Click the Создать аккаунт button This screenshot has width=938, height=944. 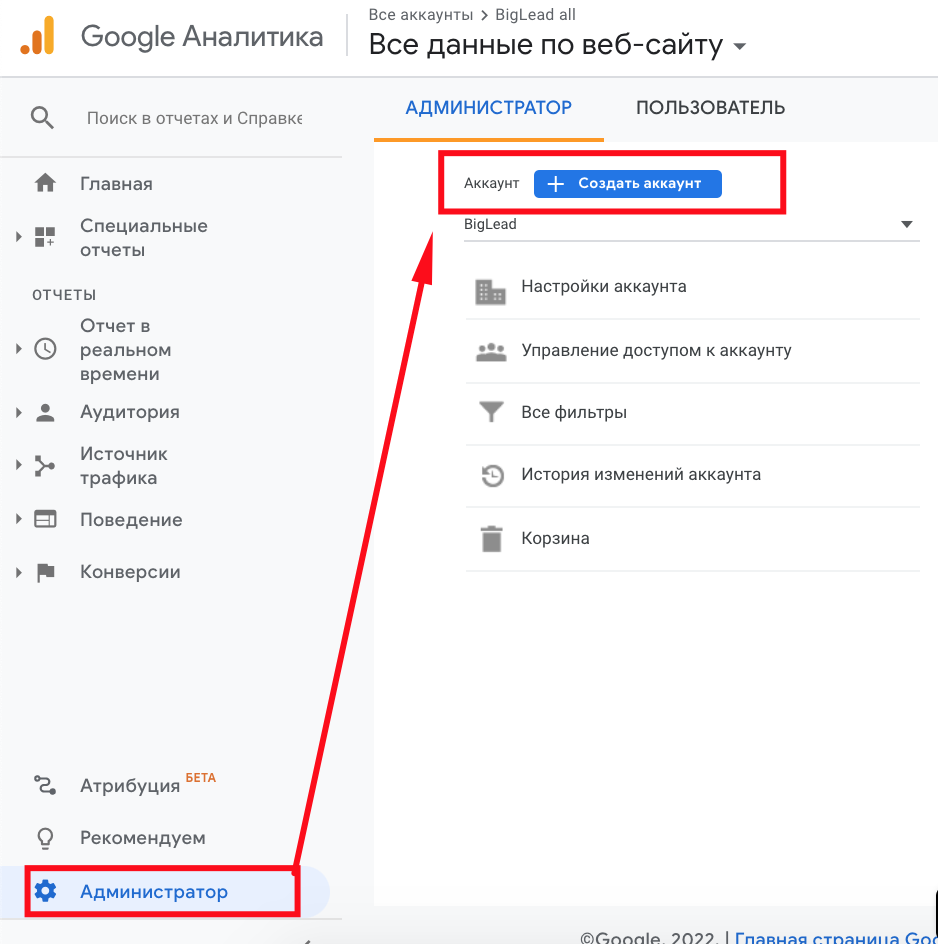click(627, 184)
